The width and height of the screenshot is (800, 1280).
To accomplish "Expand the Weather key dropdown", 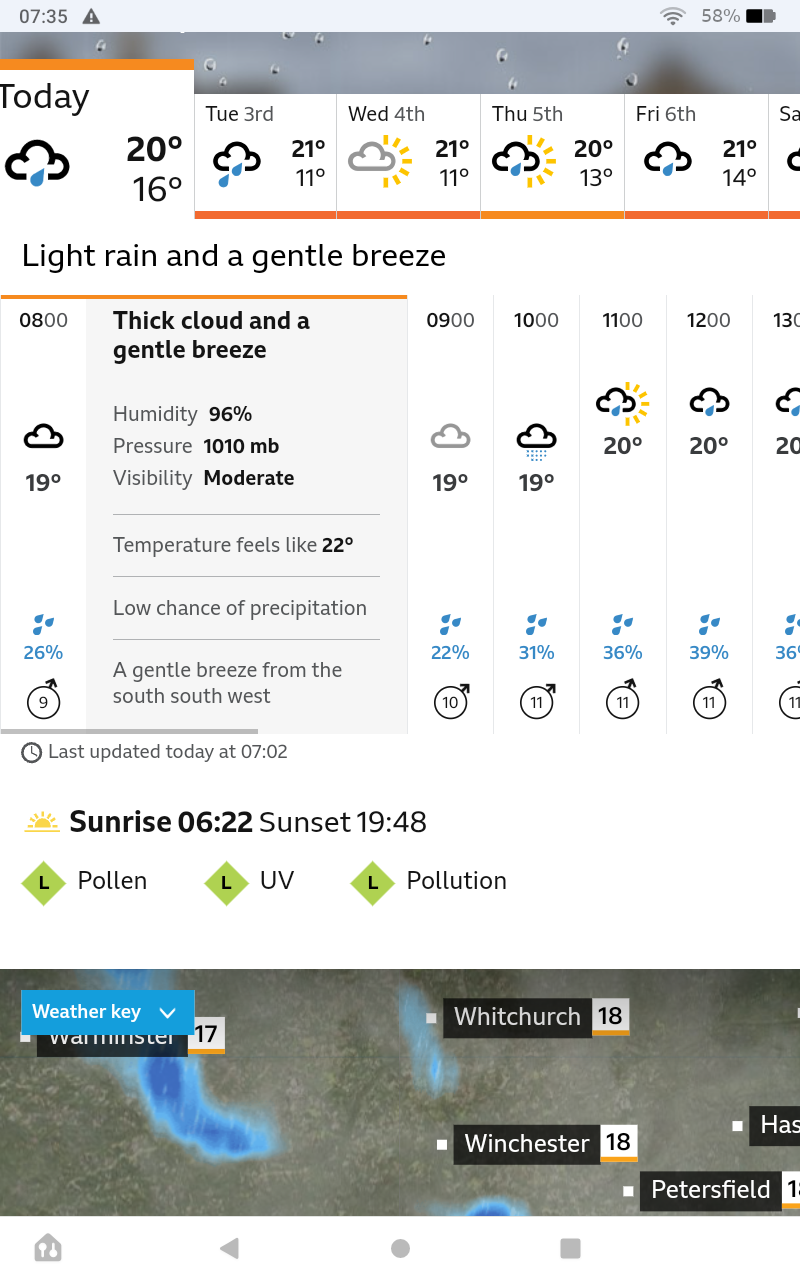I will pos(108,1012).
